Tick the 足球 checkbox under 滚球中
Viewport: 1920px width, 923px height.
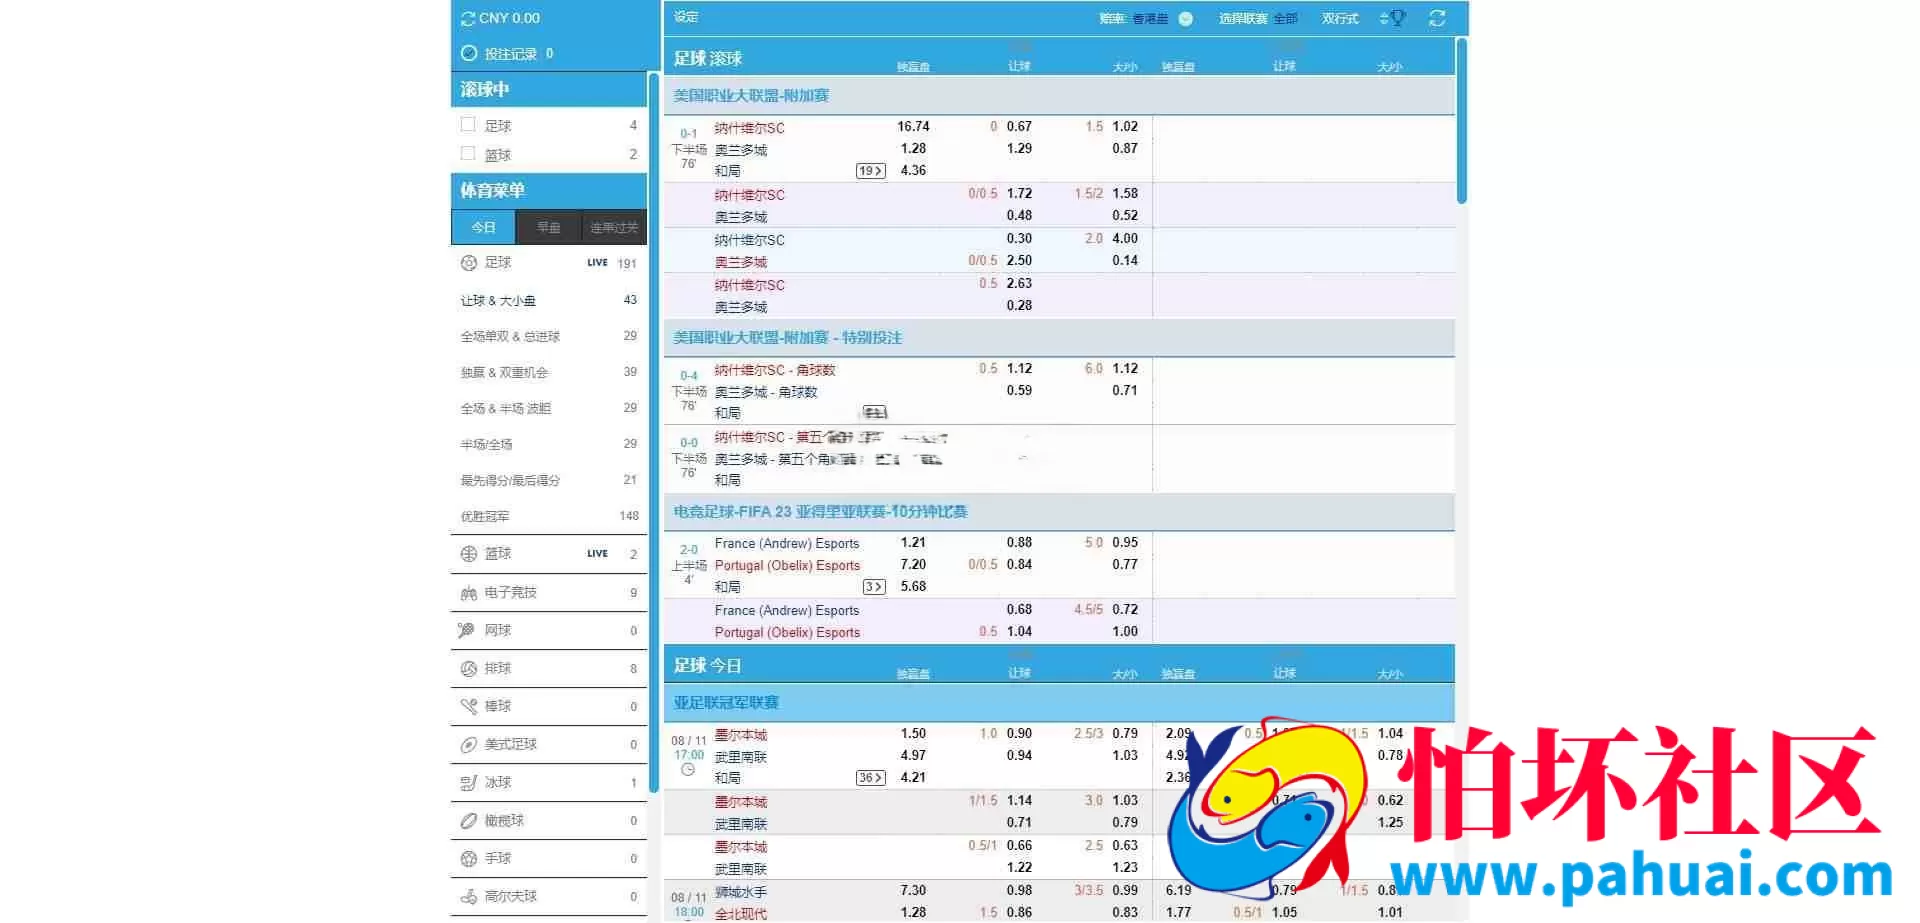click(467, 125)
